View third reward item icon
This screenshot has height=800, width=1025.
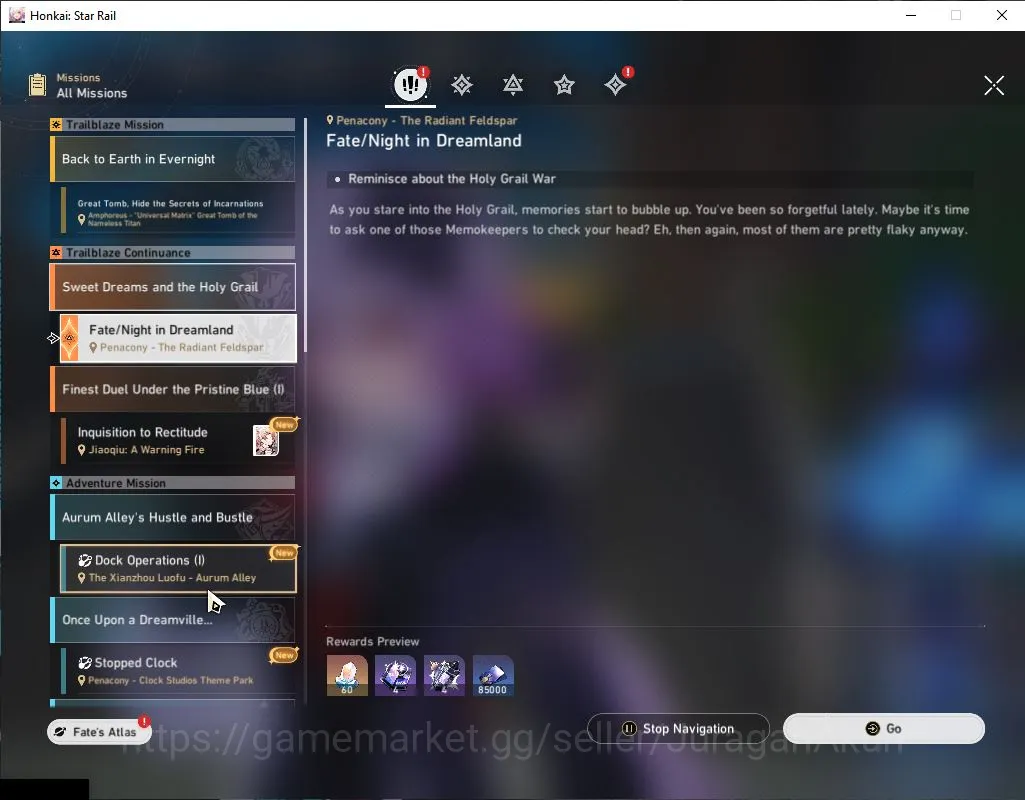click(x=444, y=675)
